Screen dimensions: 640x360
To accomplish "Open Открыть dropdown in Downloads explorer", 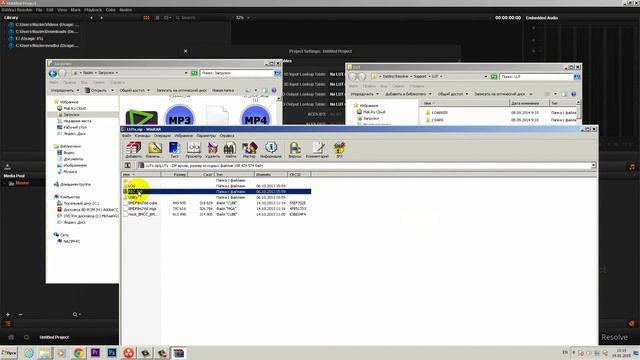I will [99, 90].
